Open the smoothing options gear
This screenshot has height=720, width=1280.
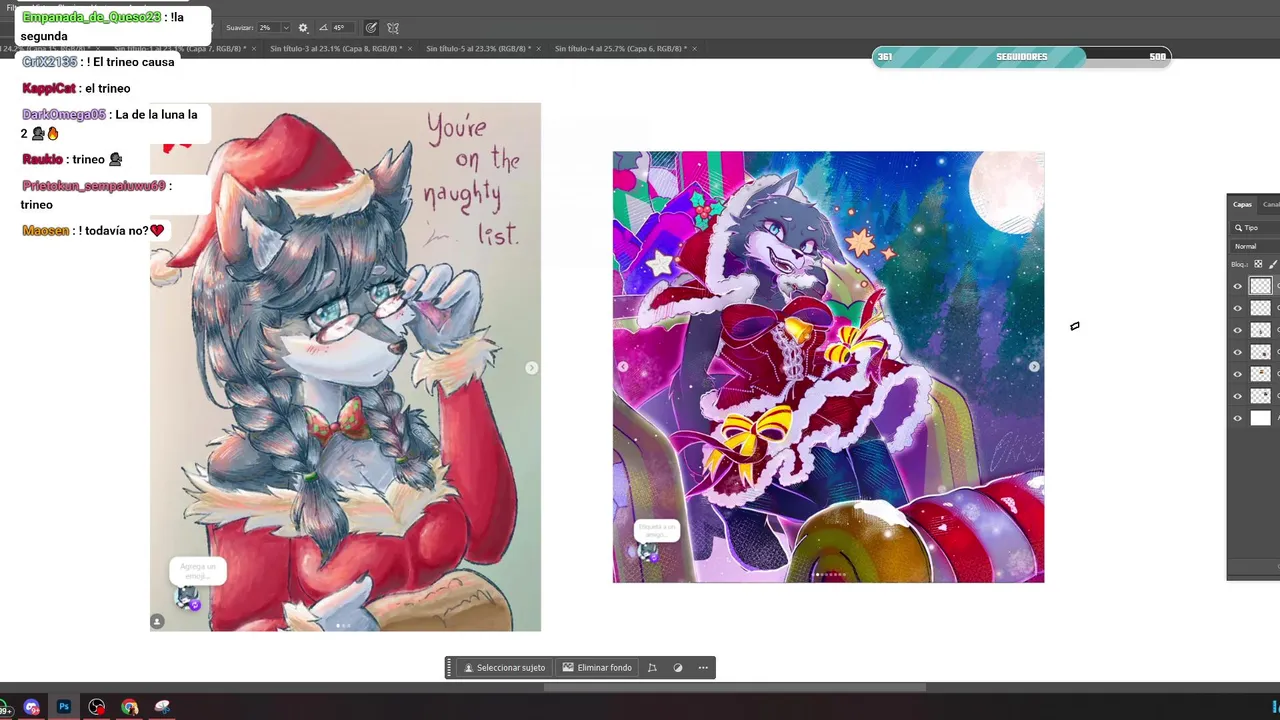(303, 28)
